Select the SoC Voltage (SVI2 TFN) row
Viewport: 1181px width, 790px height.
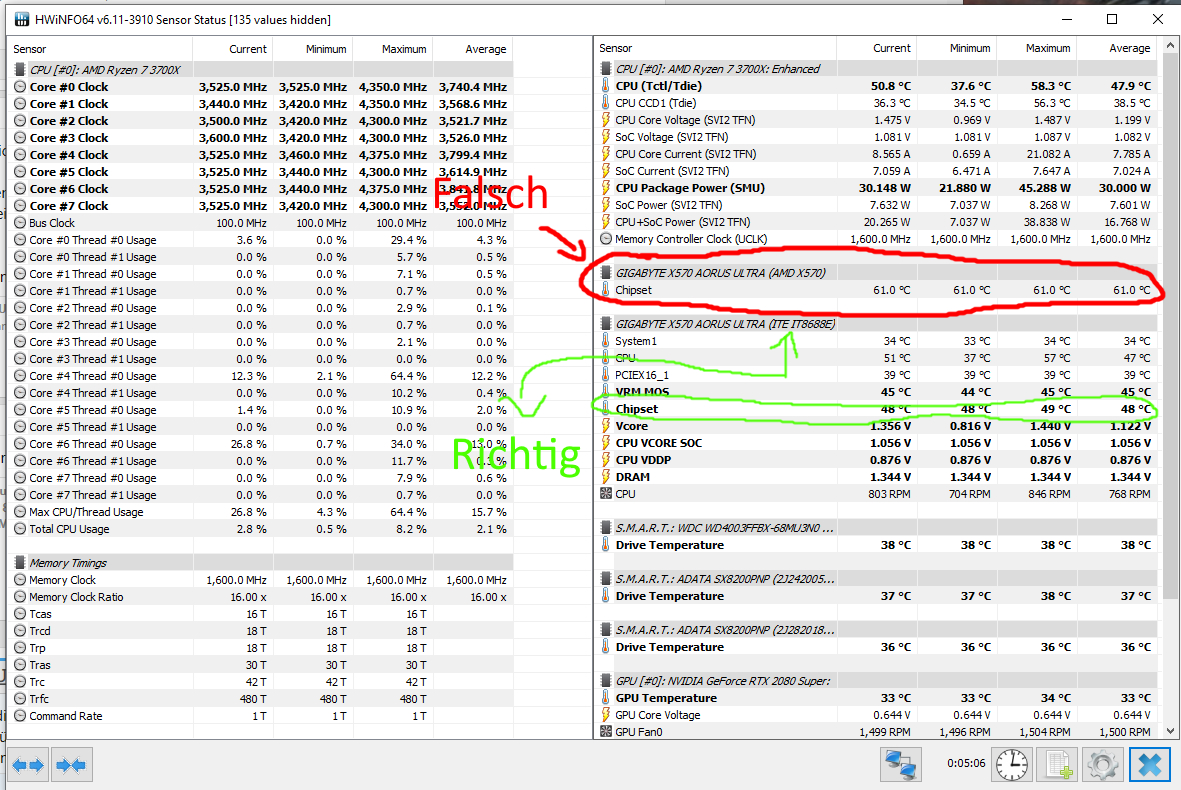[876, 137]
